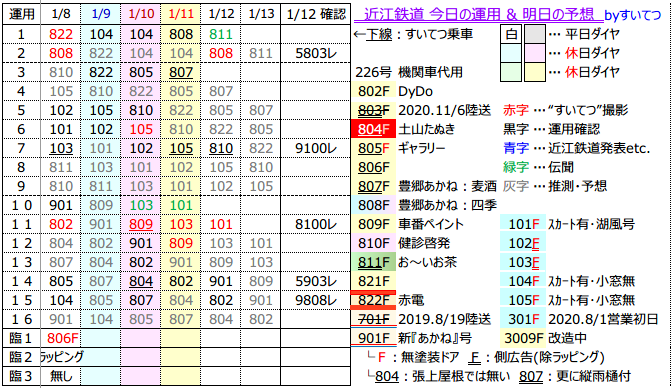Select the red 806F cell in row 臨1

(61, 338)
